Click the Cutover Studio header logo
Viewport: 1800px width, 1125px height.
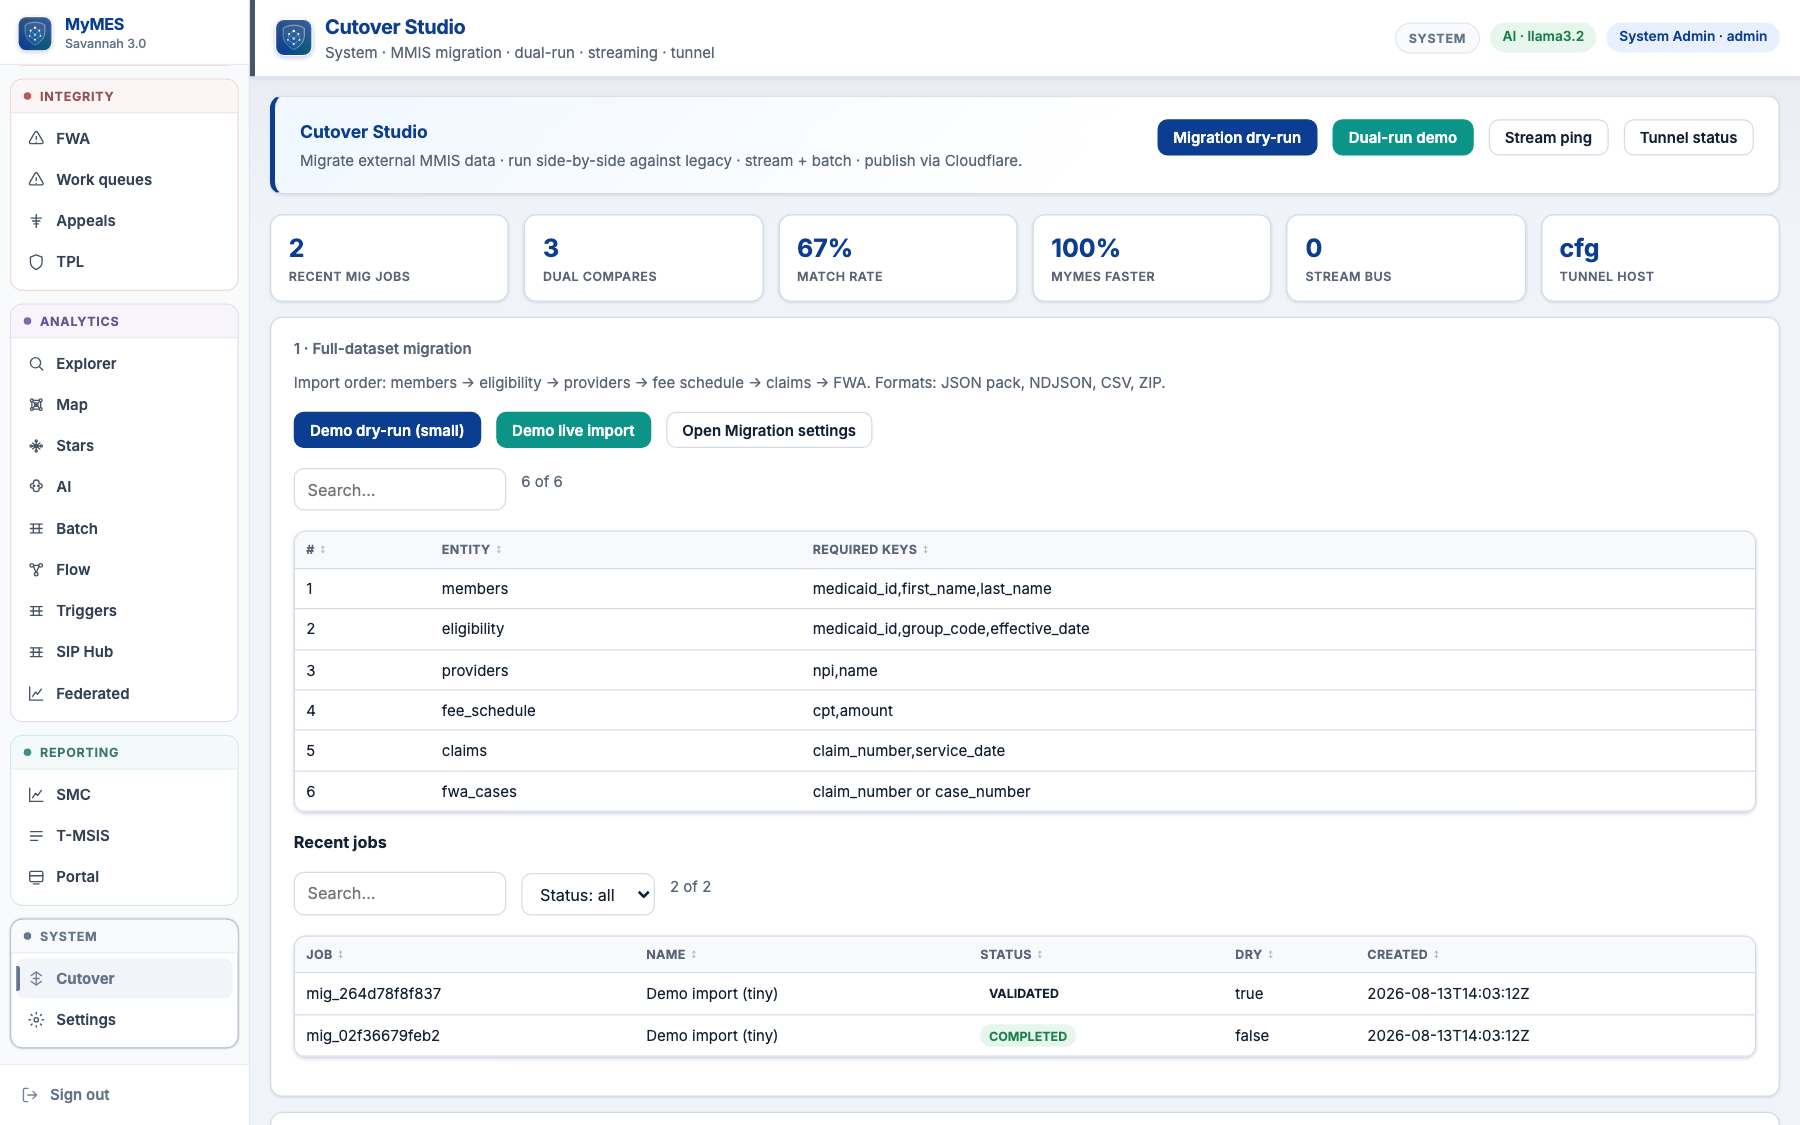click(293, 38)
